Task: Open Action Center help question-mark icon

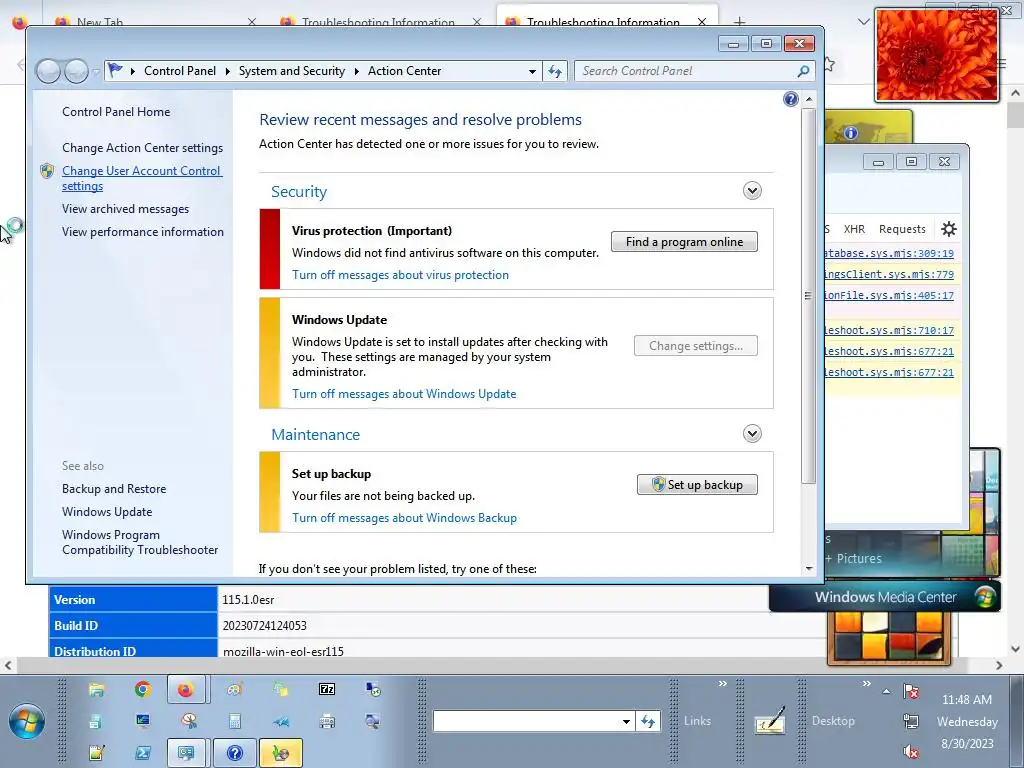Action: pos(790,99)
